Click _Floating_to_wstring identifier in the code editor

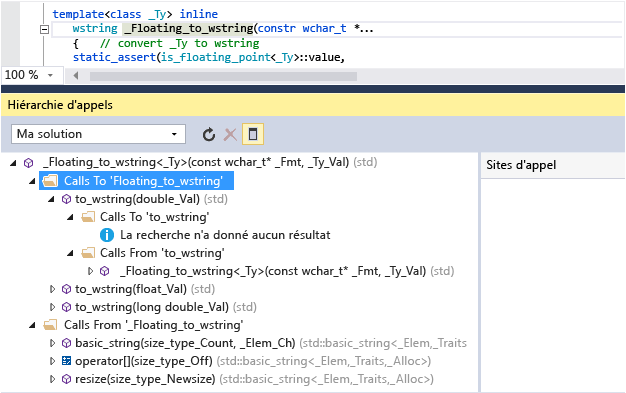click(188, 29)
